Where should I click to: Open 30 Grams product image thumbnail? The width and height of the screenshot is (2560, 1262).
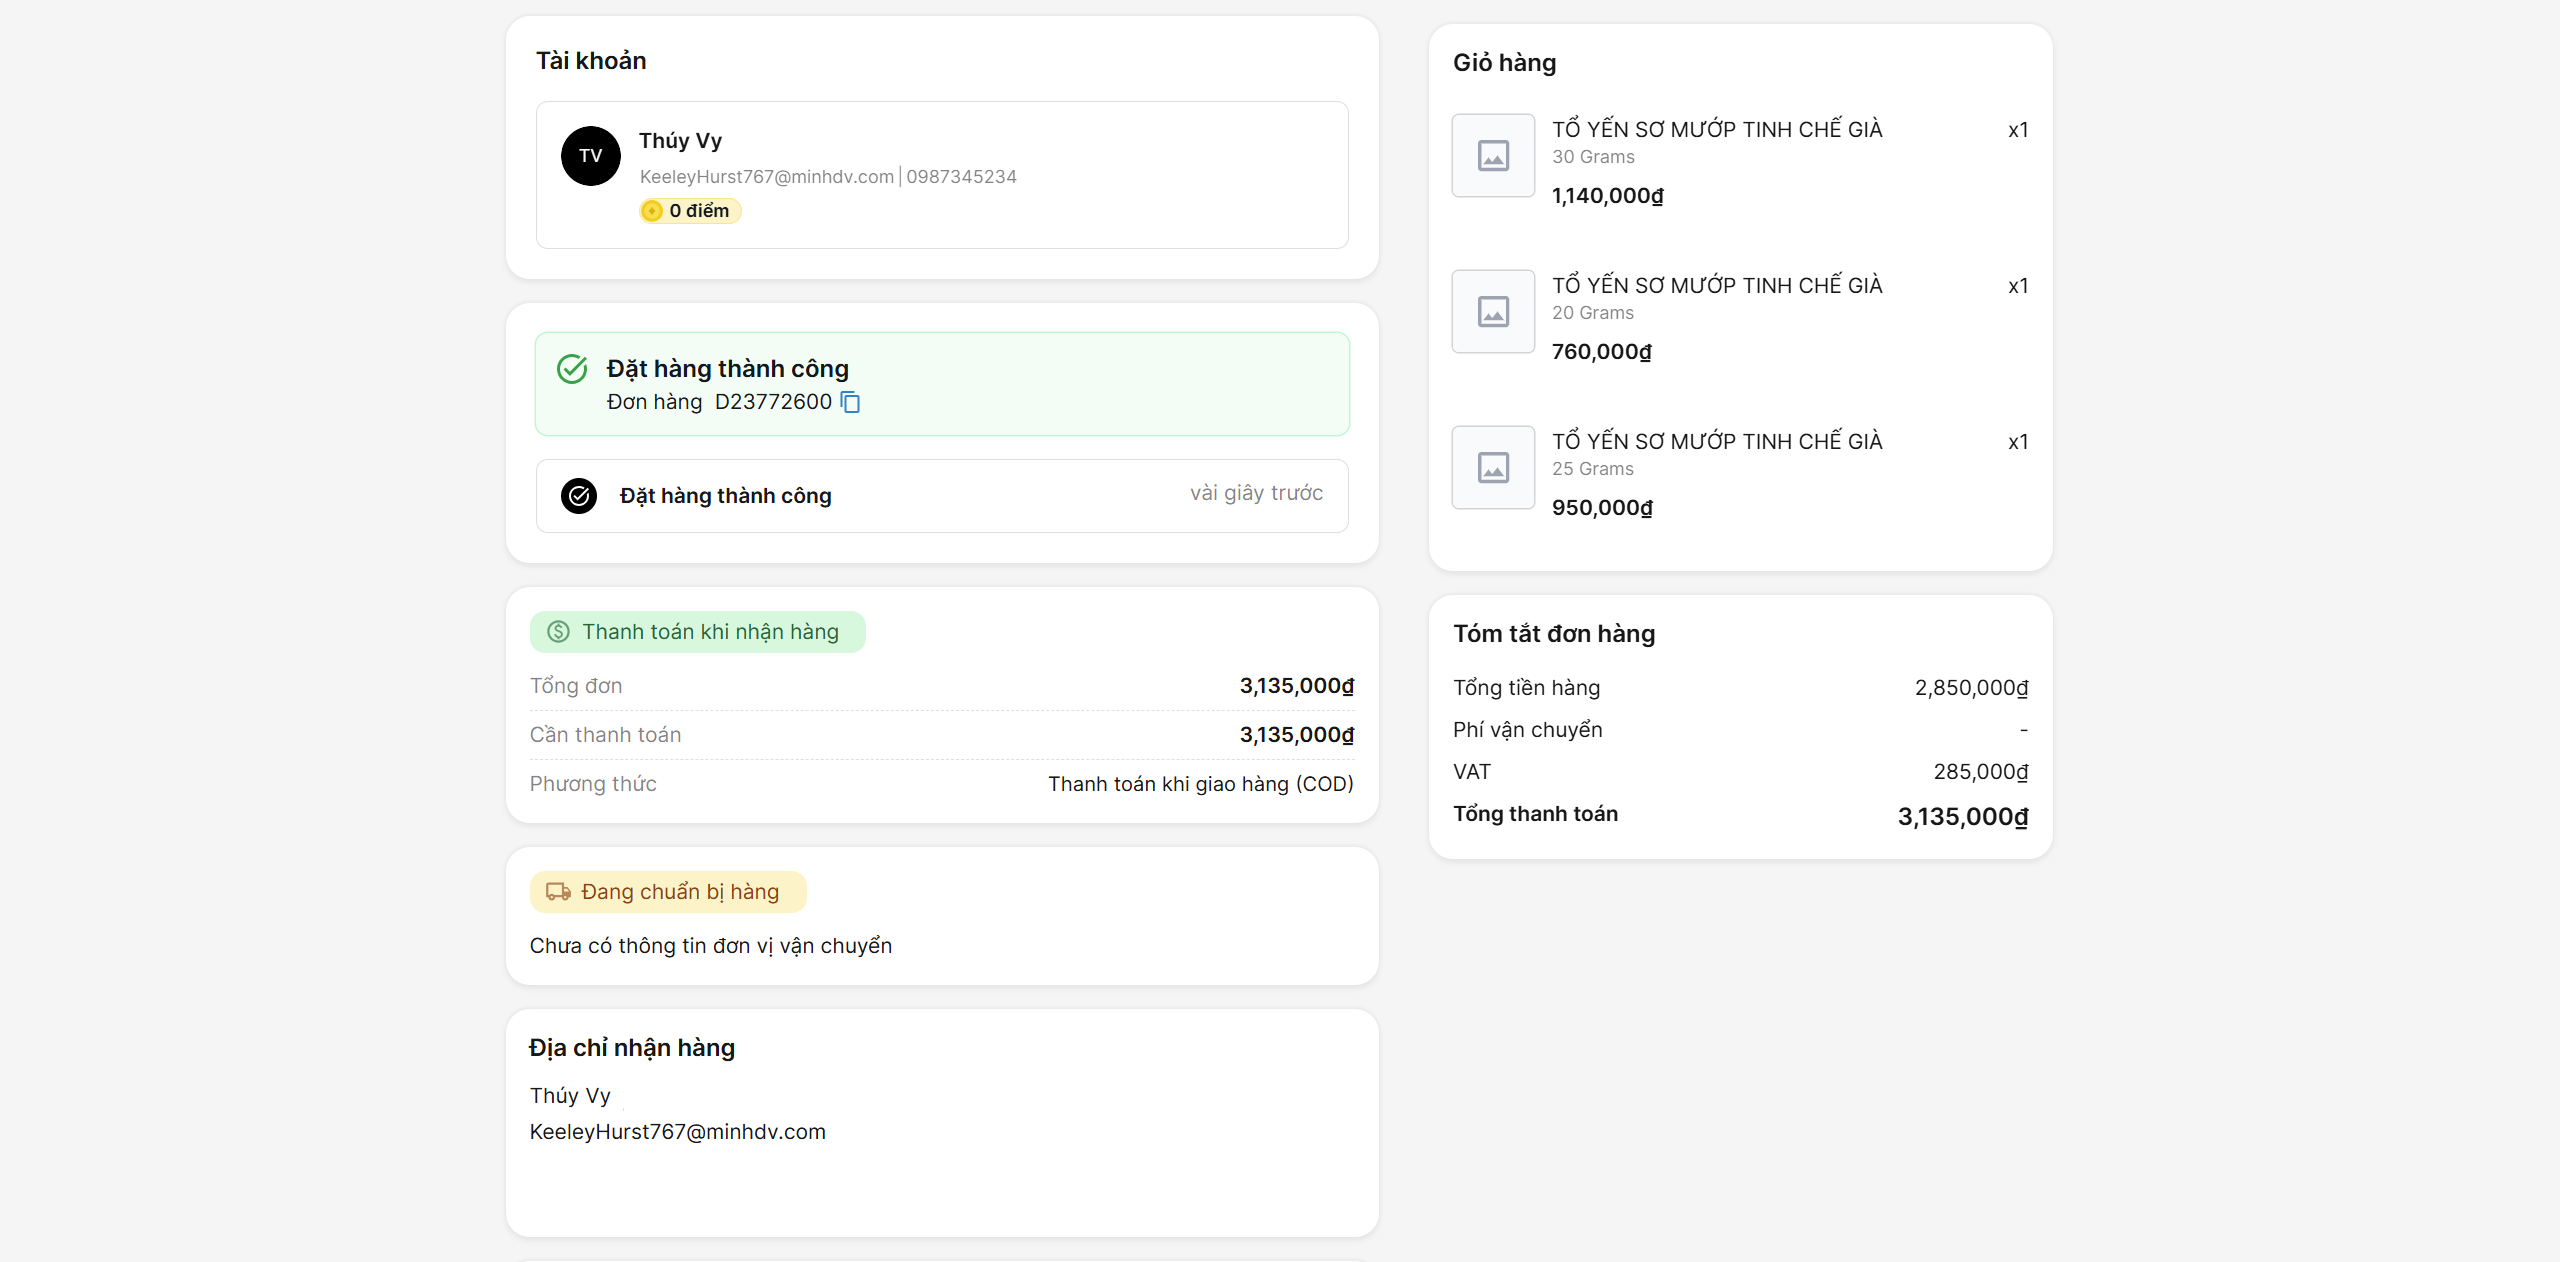1493,156
